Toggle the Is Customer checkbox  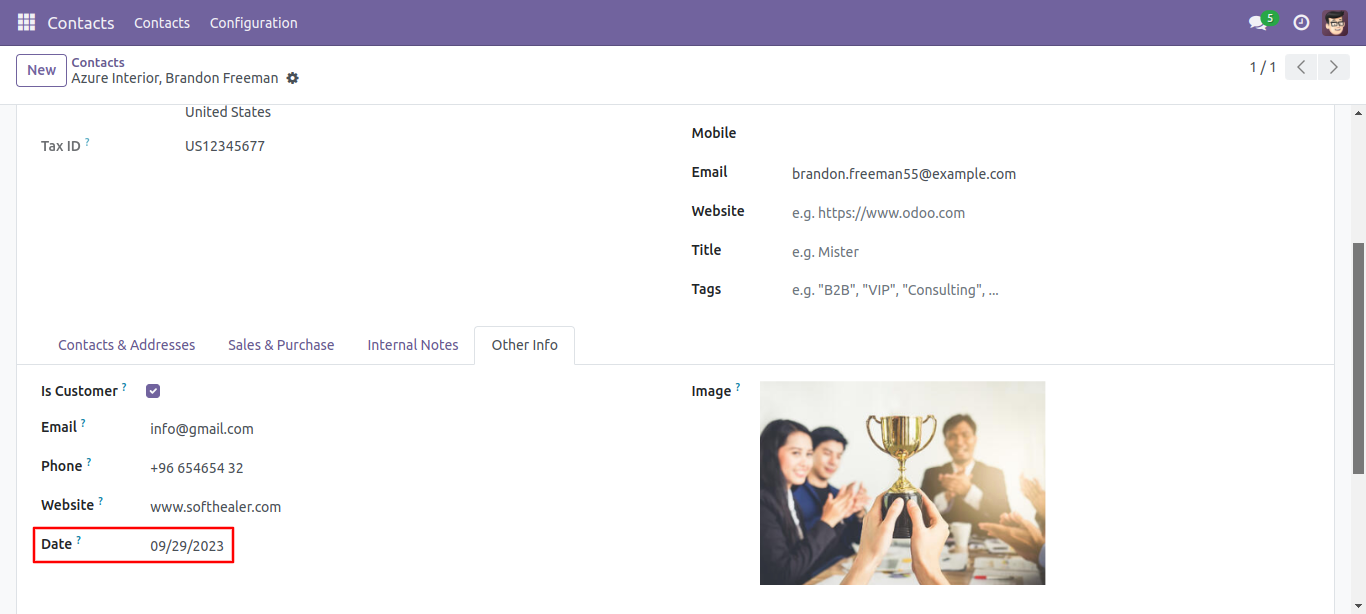click(153, 391)
